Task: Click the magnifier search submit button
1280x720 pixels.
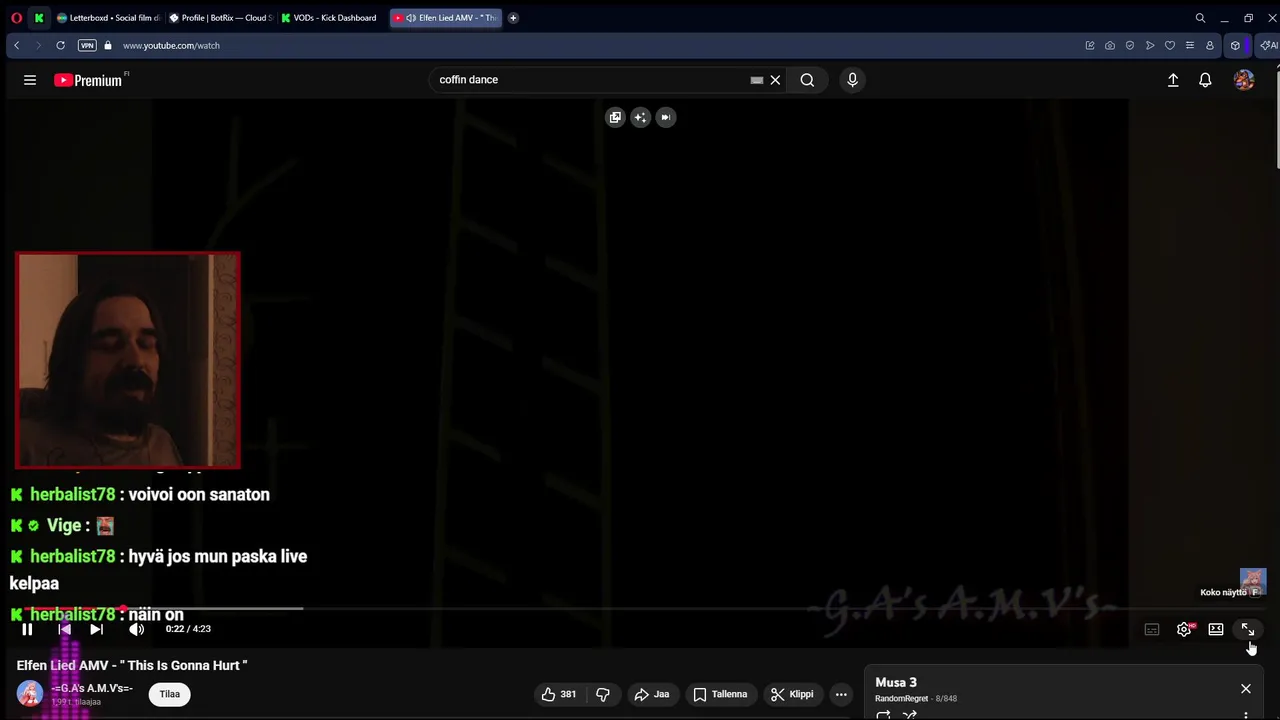Action: (x=807, y=80)
